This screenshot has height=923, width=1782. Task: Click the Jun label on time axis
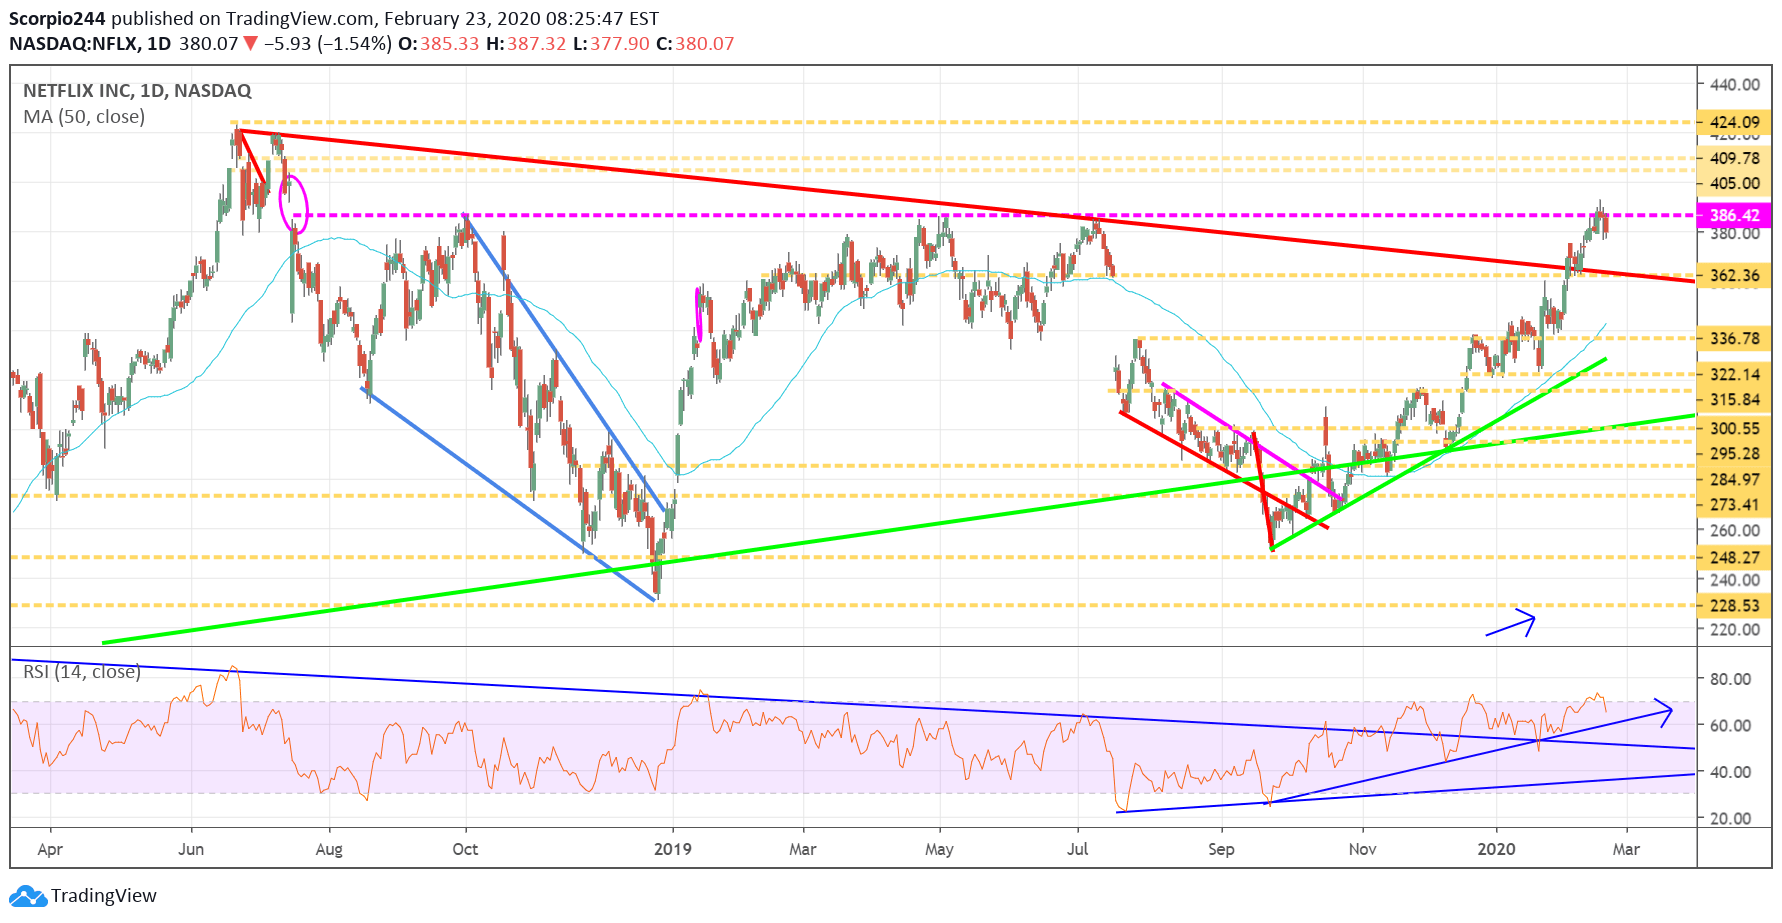click(191, 849)
